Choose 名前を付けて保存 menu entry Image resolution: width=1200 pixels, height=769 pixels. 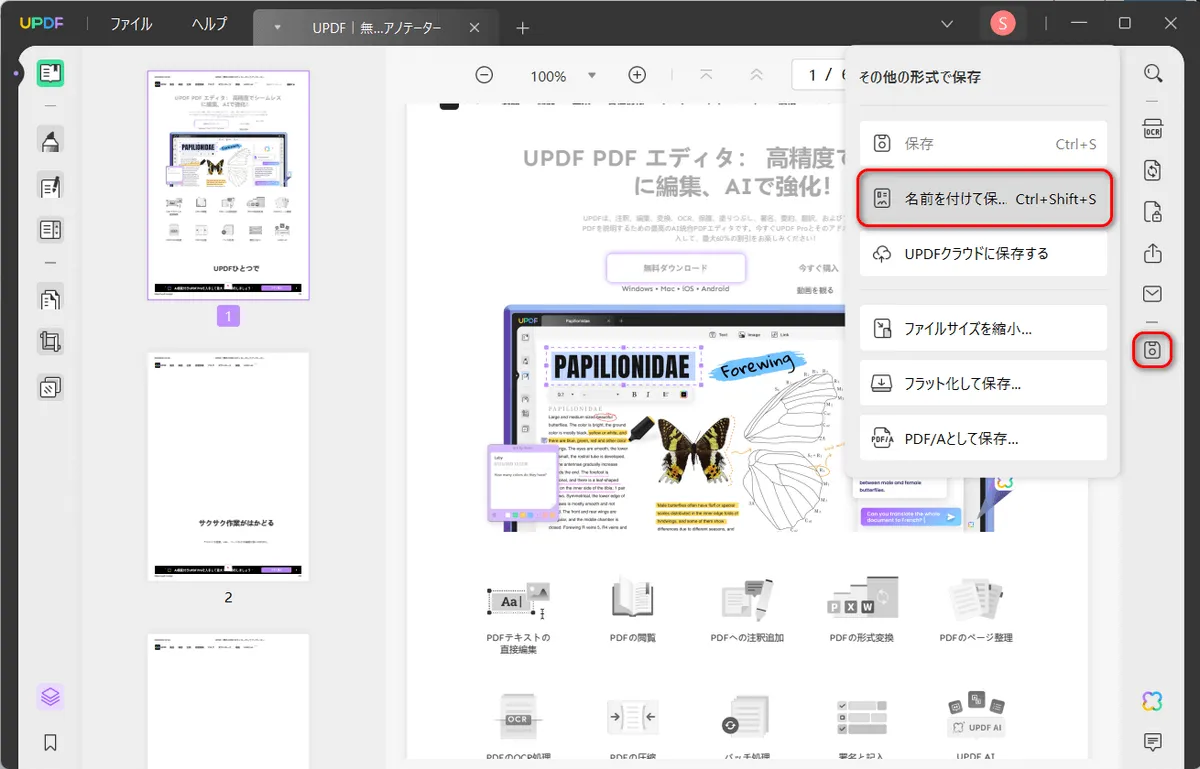983,198
